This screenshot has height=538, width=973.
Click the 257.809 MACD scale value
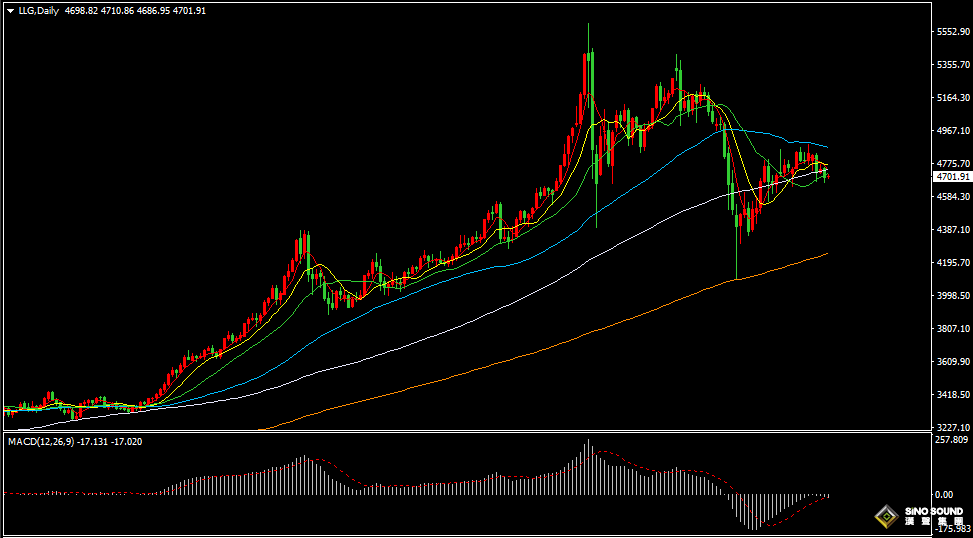pos(951,440)
